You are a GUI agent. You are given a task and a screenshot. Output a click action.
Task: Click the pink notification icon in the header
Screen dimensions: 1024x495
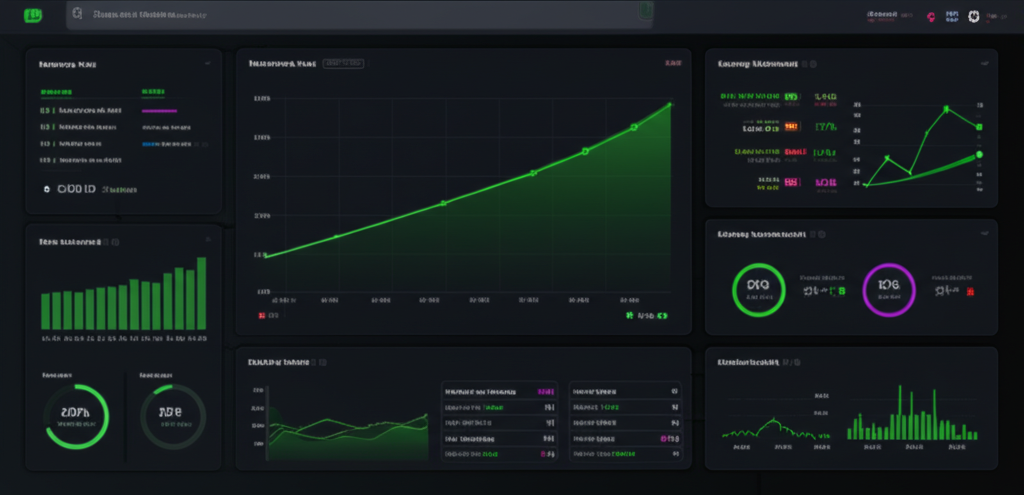click(931, 17)
